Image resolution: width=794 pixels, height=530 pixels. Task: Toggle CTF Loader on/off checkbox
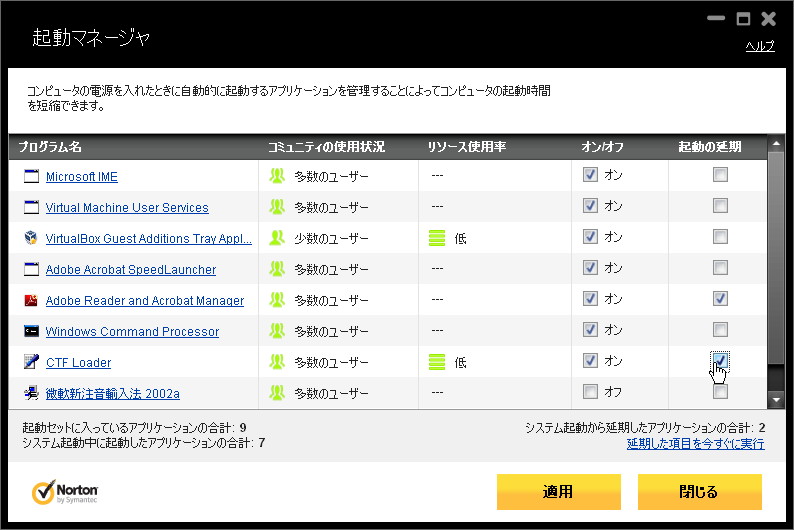click(x=590, y=360)
